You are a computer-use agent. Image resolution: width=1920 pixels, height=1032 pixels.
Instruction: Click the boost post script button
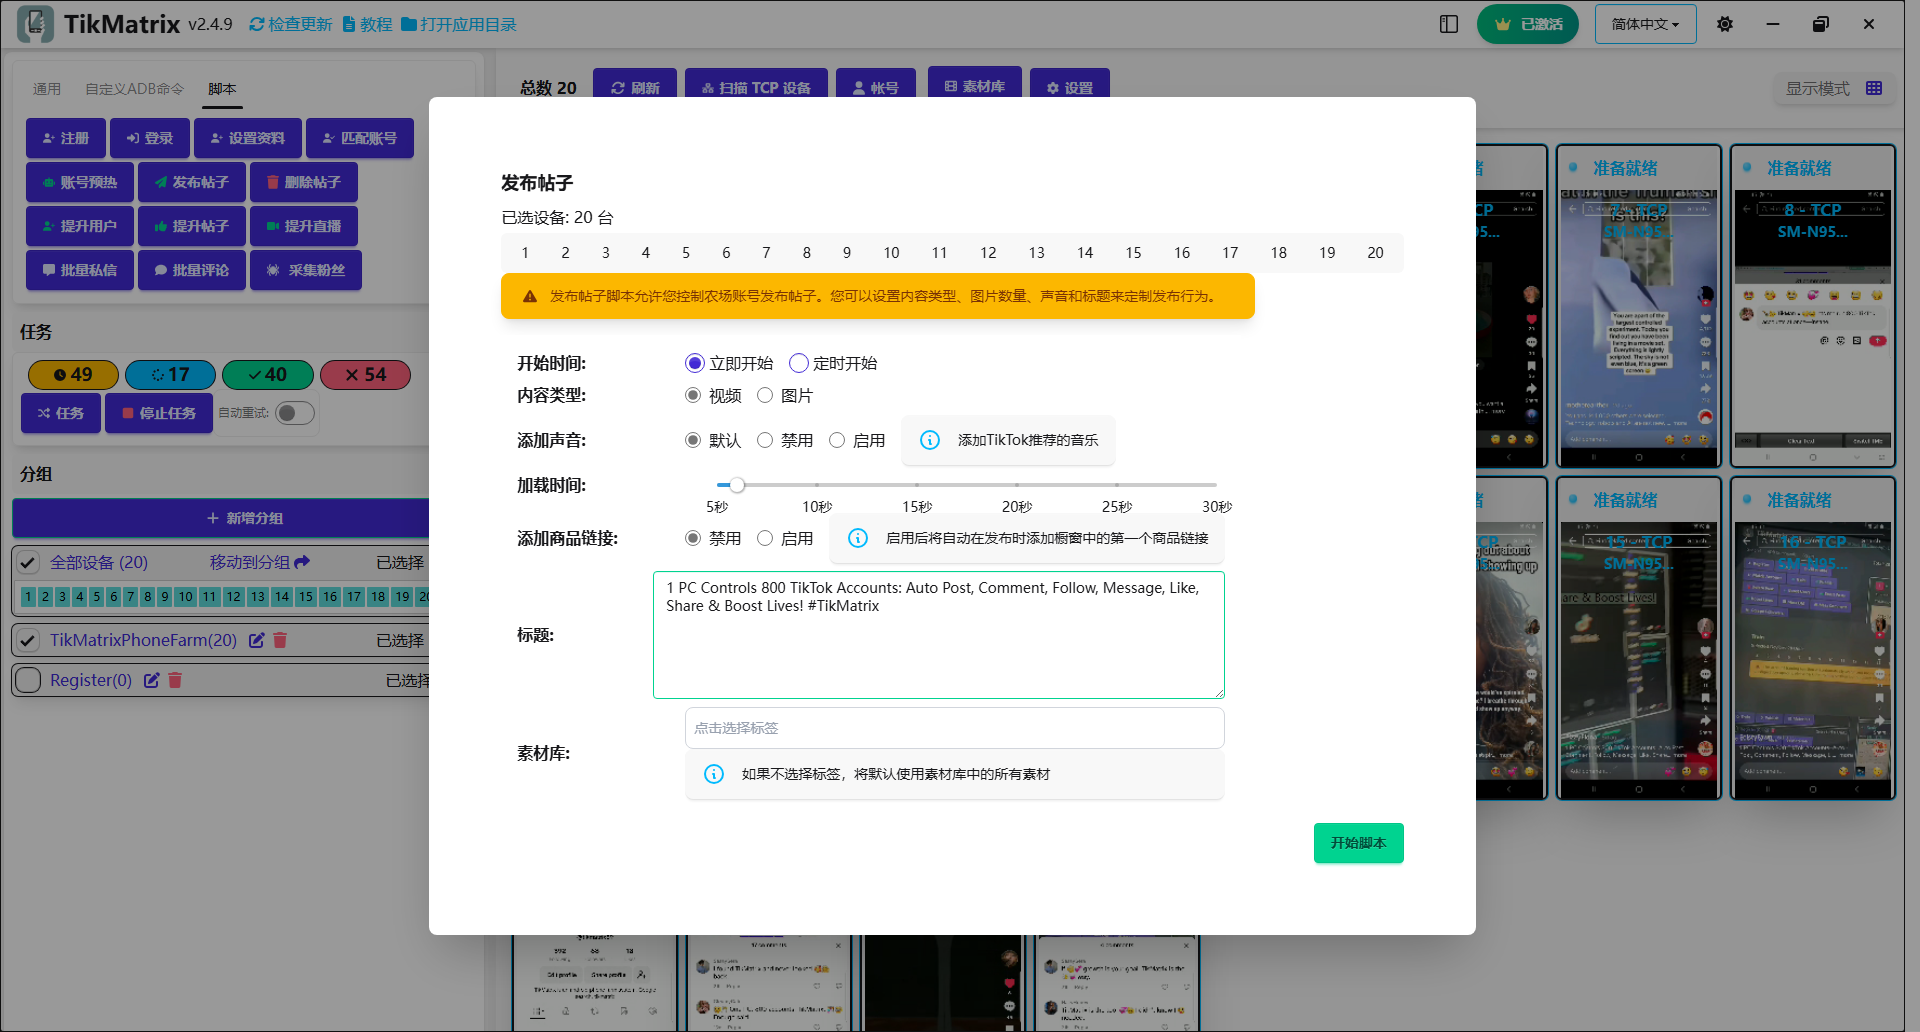pos(192,226)
